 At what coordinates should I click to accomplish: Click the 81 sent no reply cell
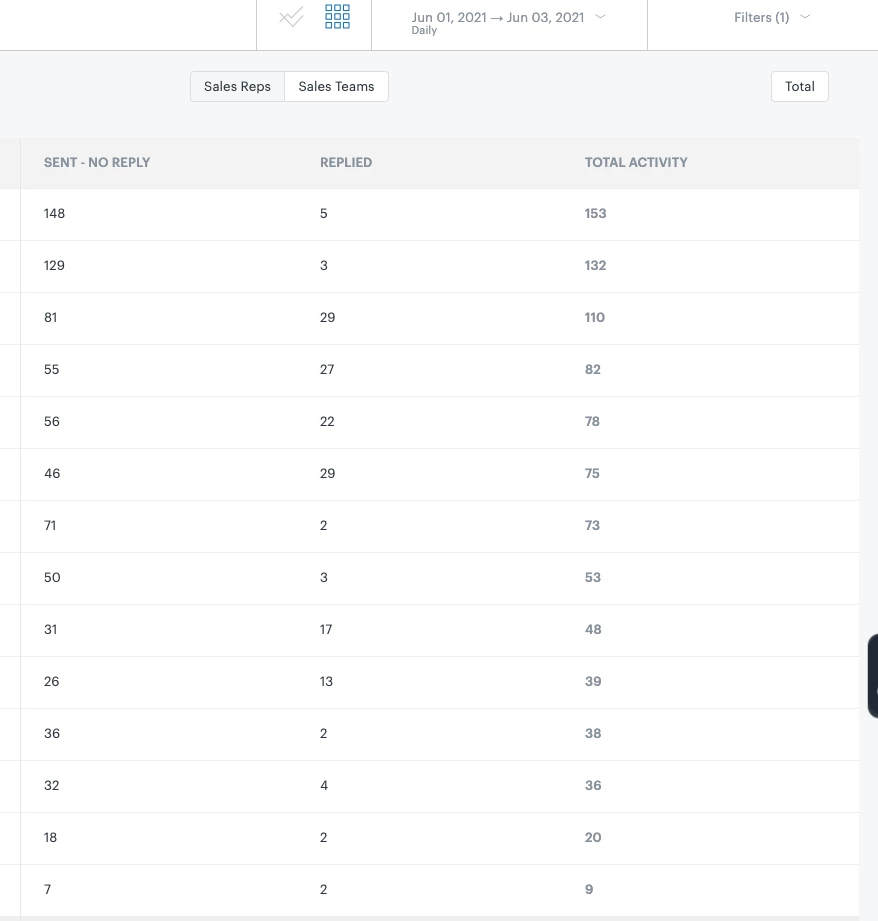point(51,318)
